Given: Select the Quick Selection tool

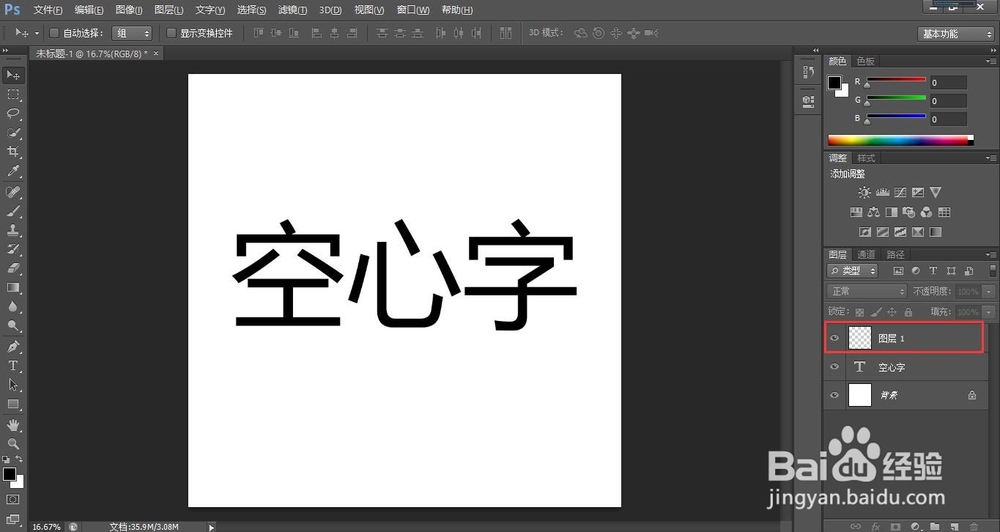Looking at the screenshot, I should click(13, 133).
